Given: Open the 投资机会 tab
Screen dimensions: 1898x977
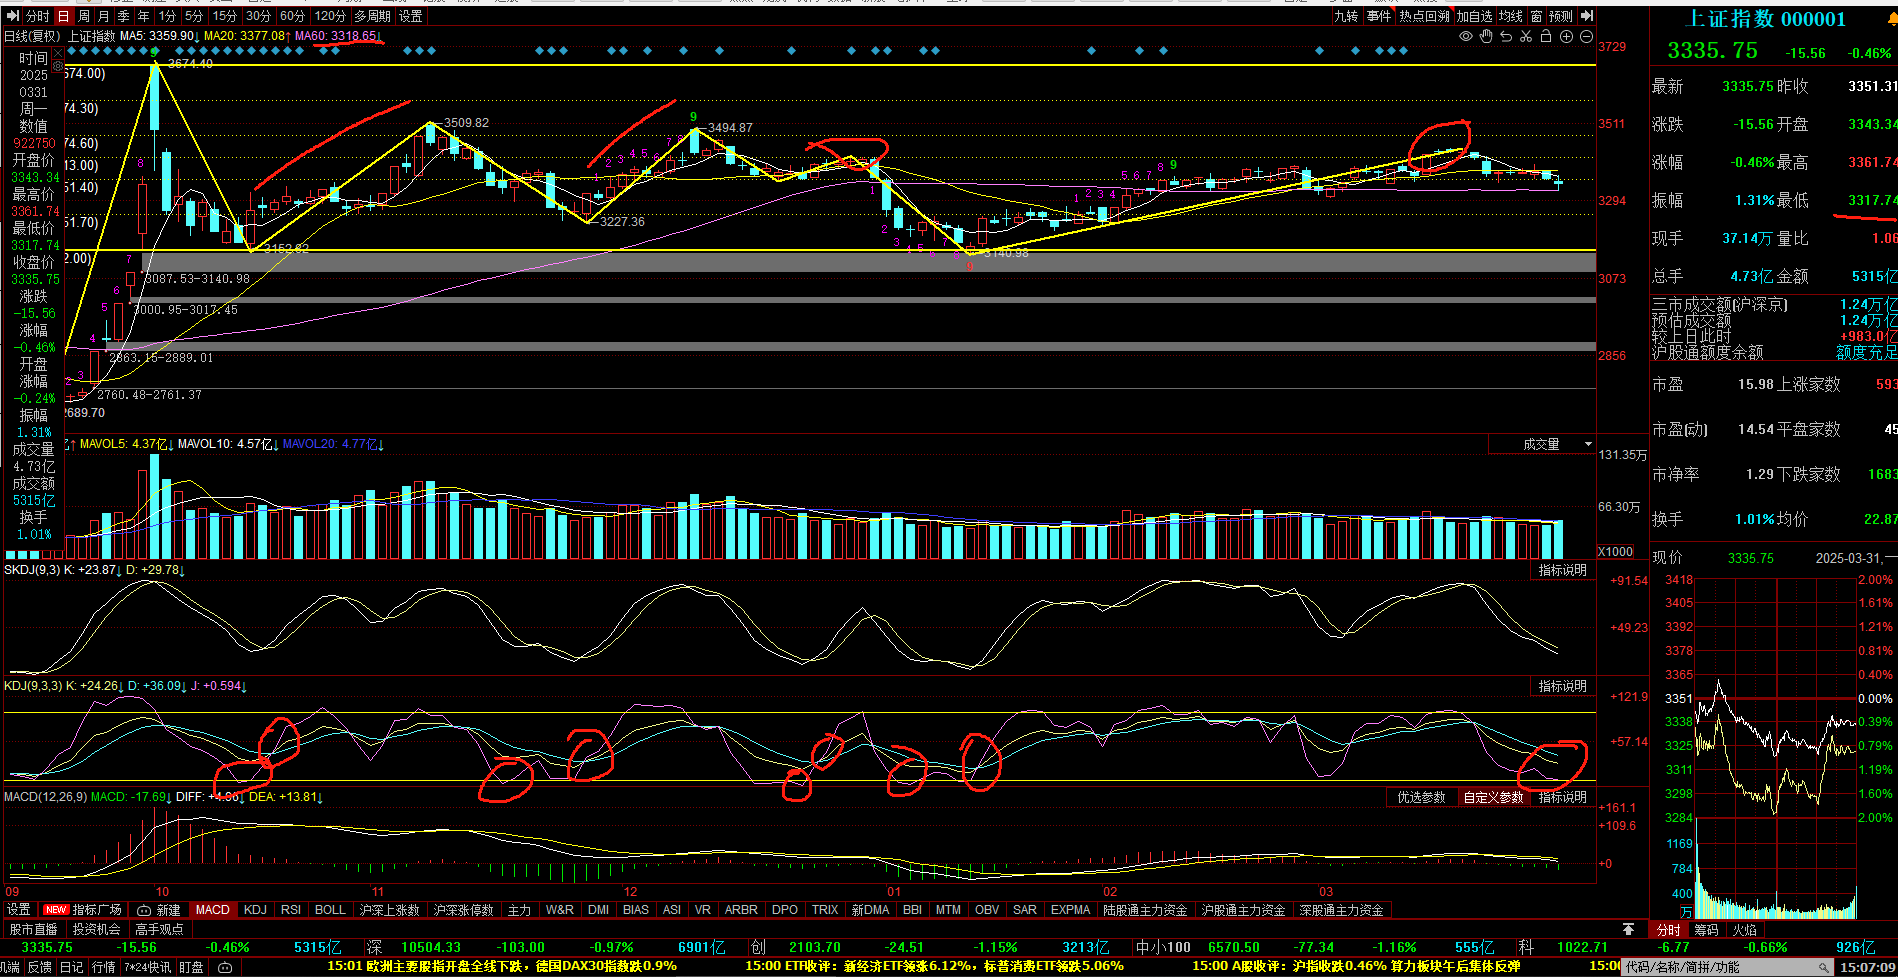Looking at the screenshot, I should click(x=96, y=929).
